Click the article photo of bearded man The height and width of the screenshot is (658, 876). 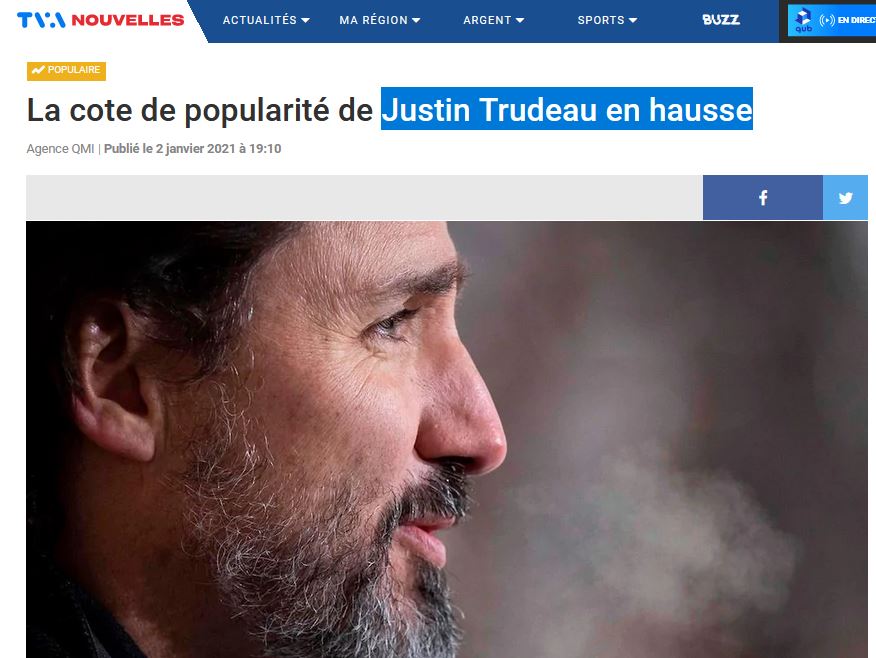447,439
